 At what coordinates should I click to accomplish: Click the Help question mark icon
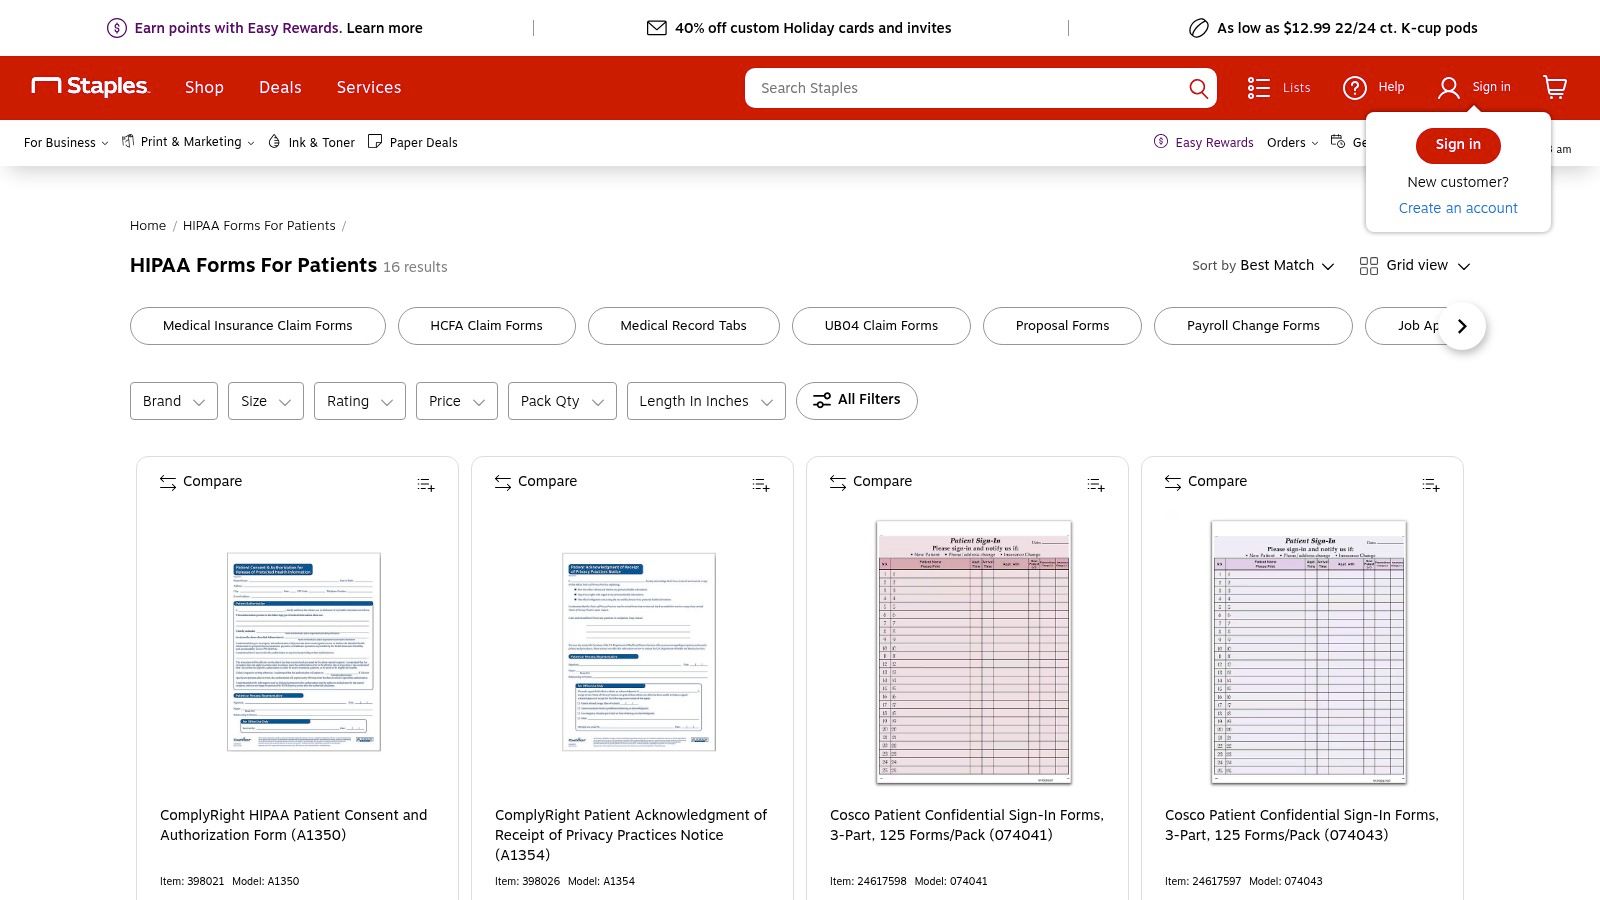click(1355, 88)
